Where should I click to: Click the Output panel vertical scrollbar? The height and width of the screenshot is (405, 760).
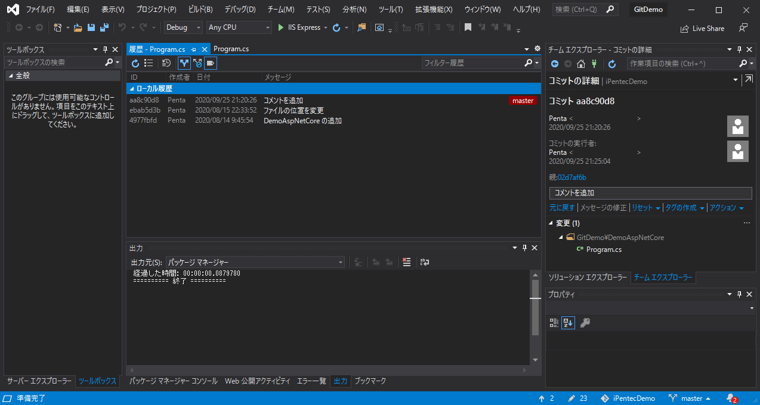tap(535, 317)
